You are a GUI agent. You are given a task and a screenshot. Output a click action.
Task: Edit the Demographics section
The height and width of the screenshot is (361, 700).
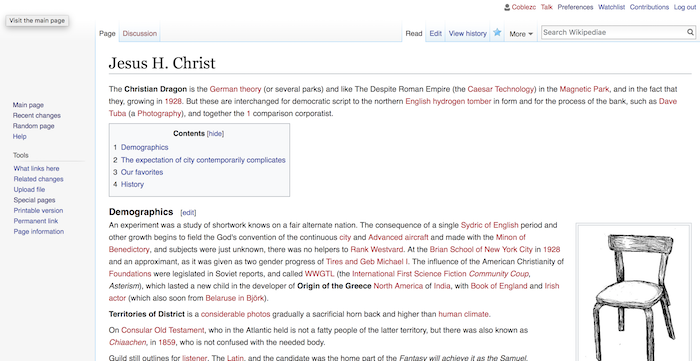188,213
